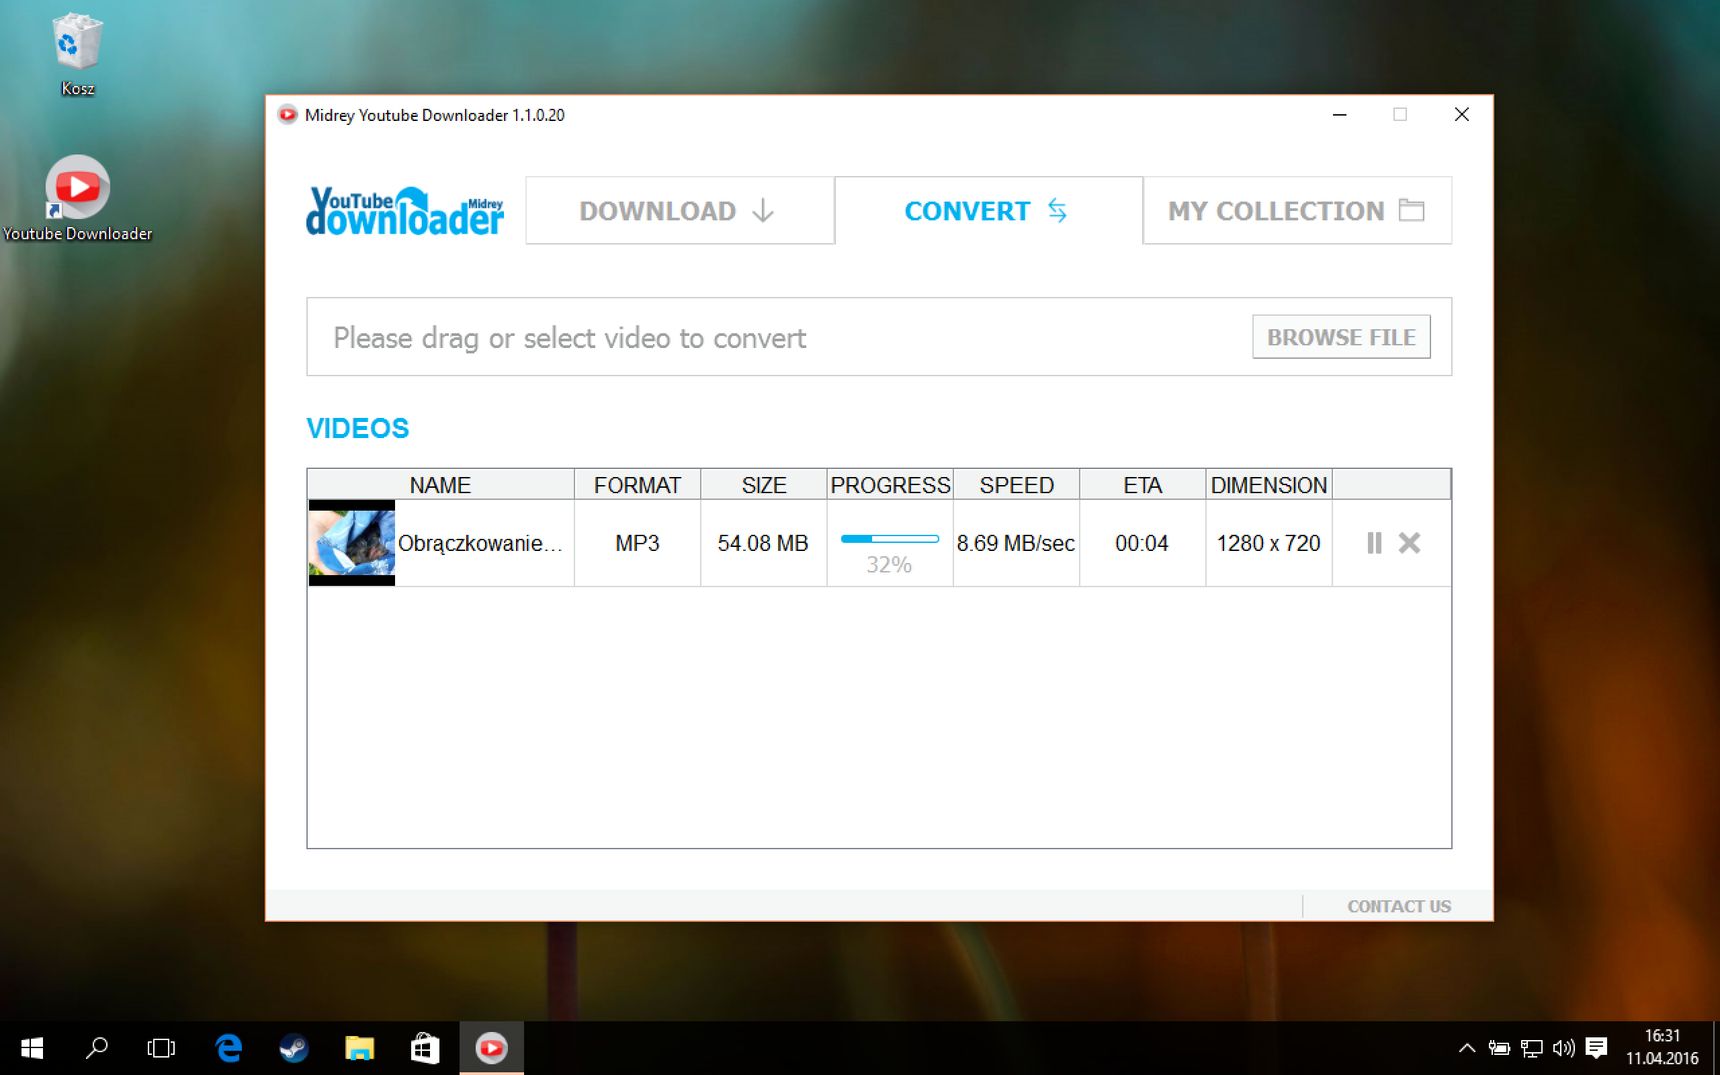This screenshot has width=1720, height=1075.
Task: Click the 32% progress bar
Action: pos(889,539)
